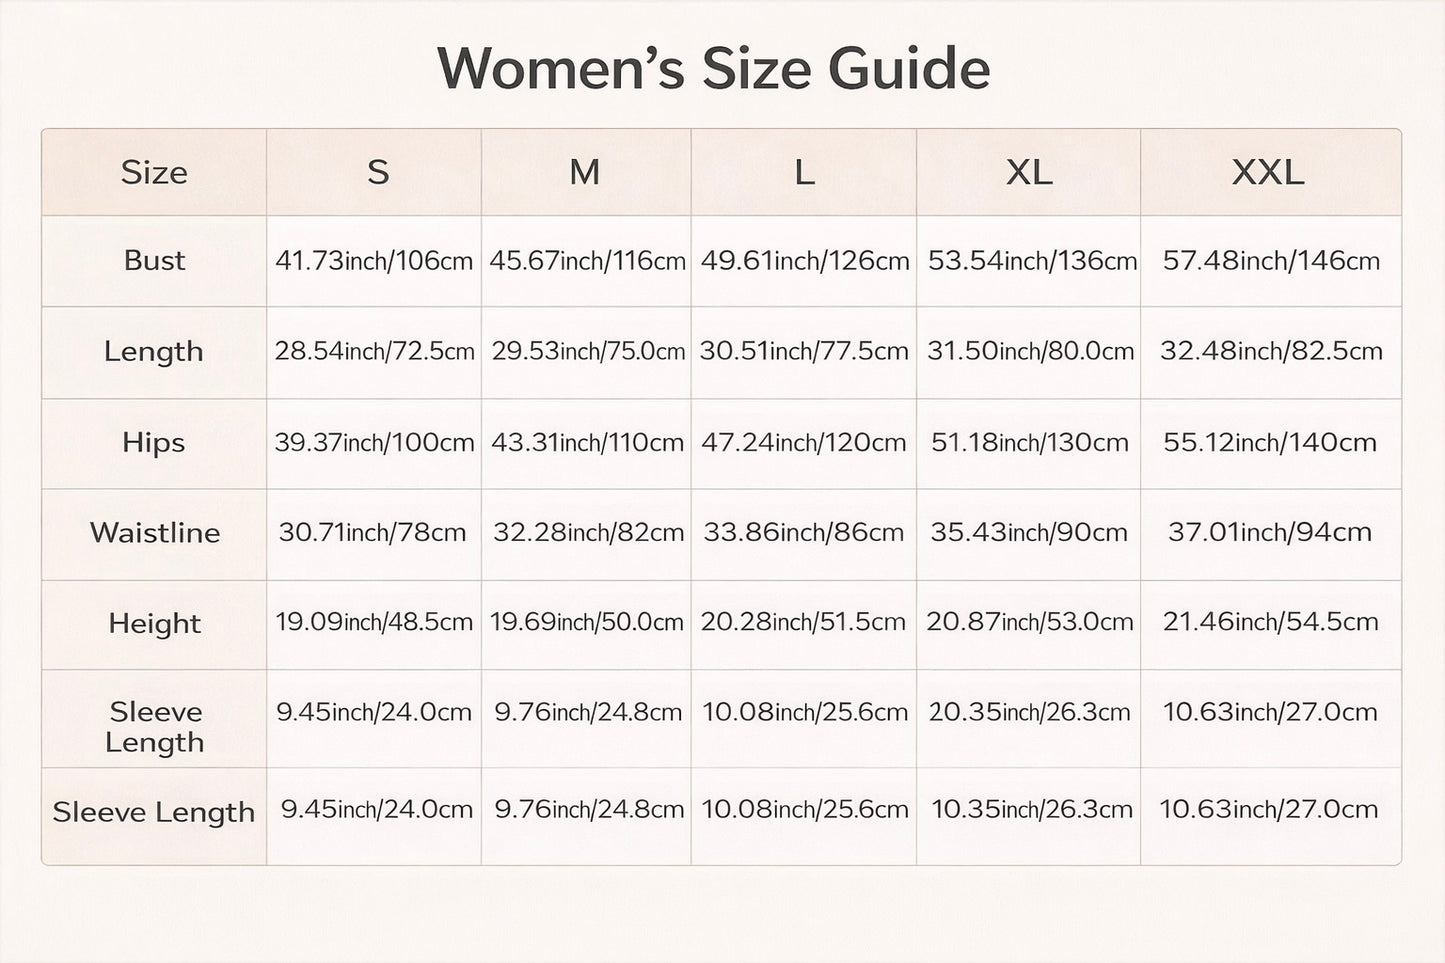The height and width of the screenshot is (963, 1445).
Task: Select the M size column header
Action: point(585,172)
